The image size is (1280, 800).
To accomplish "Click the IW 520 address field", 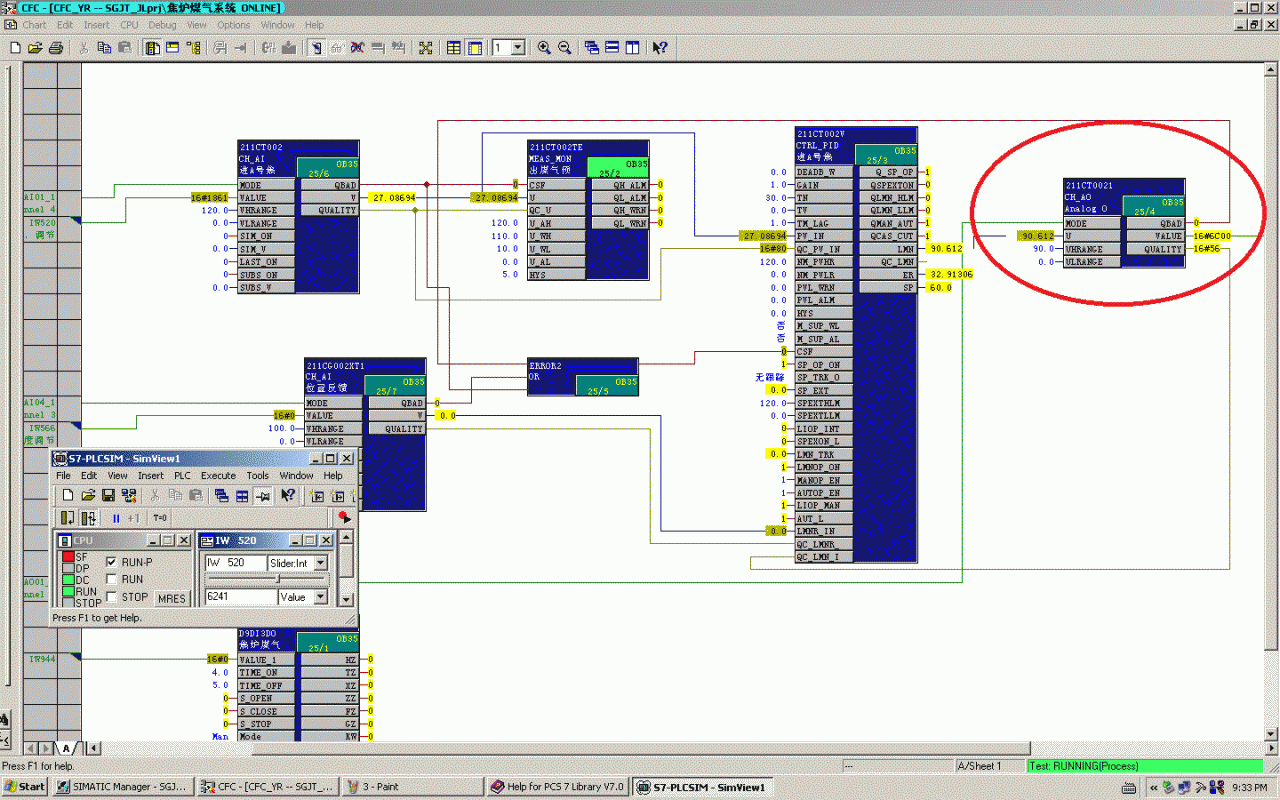I will 236,563.
